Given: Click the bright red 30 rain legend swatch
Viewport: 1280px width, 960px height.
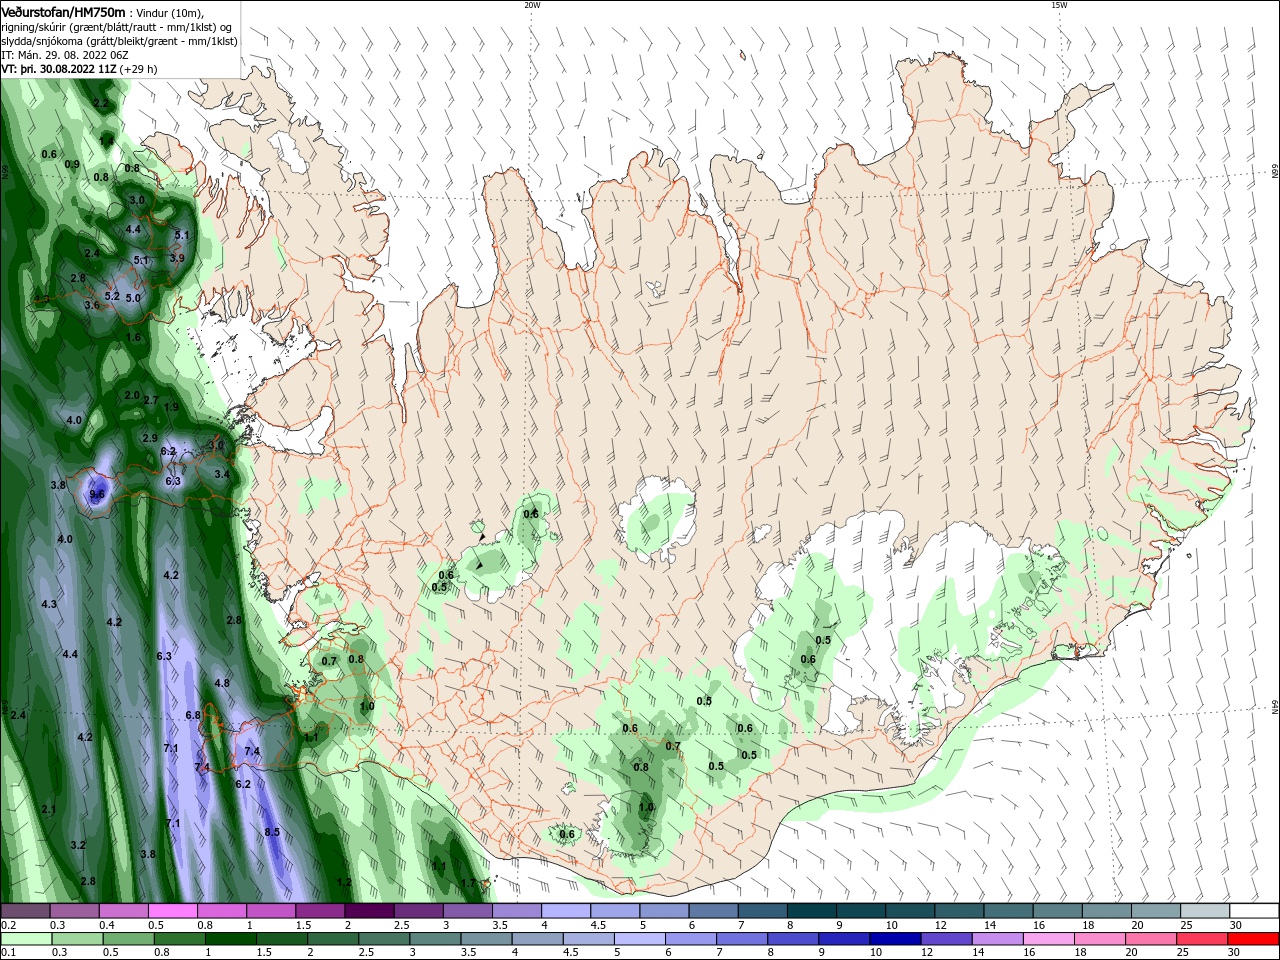Looking at the screenshot, I should [x=1252, y=939].
